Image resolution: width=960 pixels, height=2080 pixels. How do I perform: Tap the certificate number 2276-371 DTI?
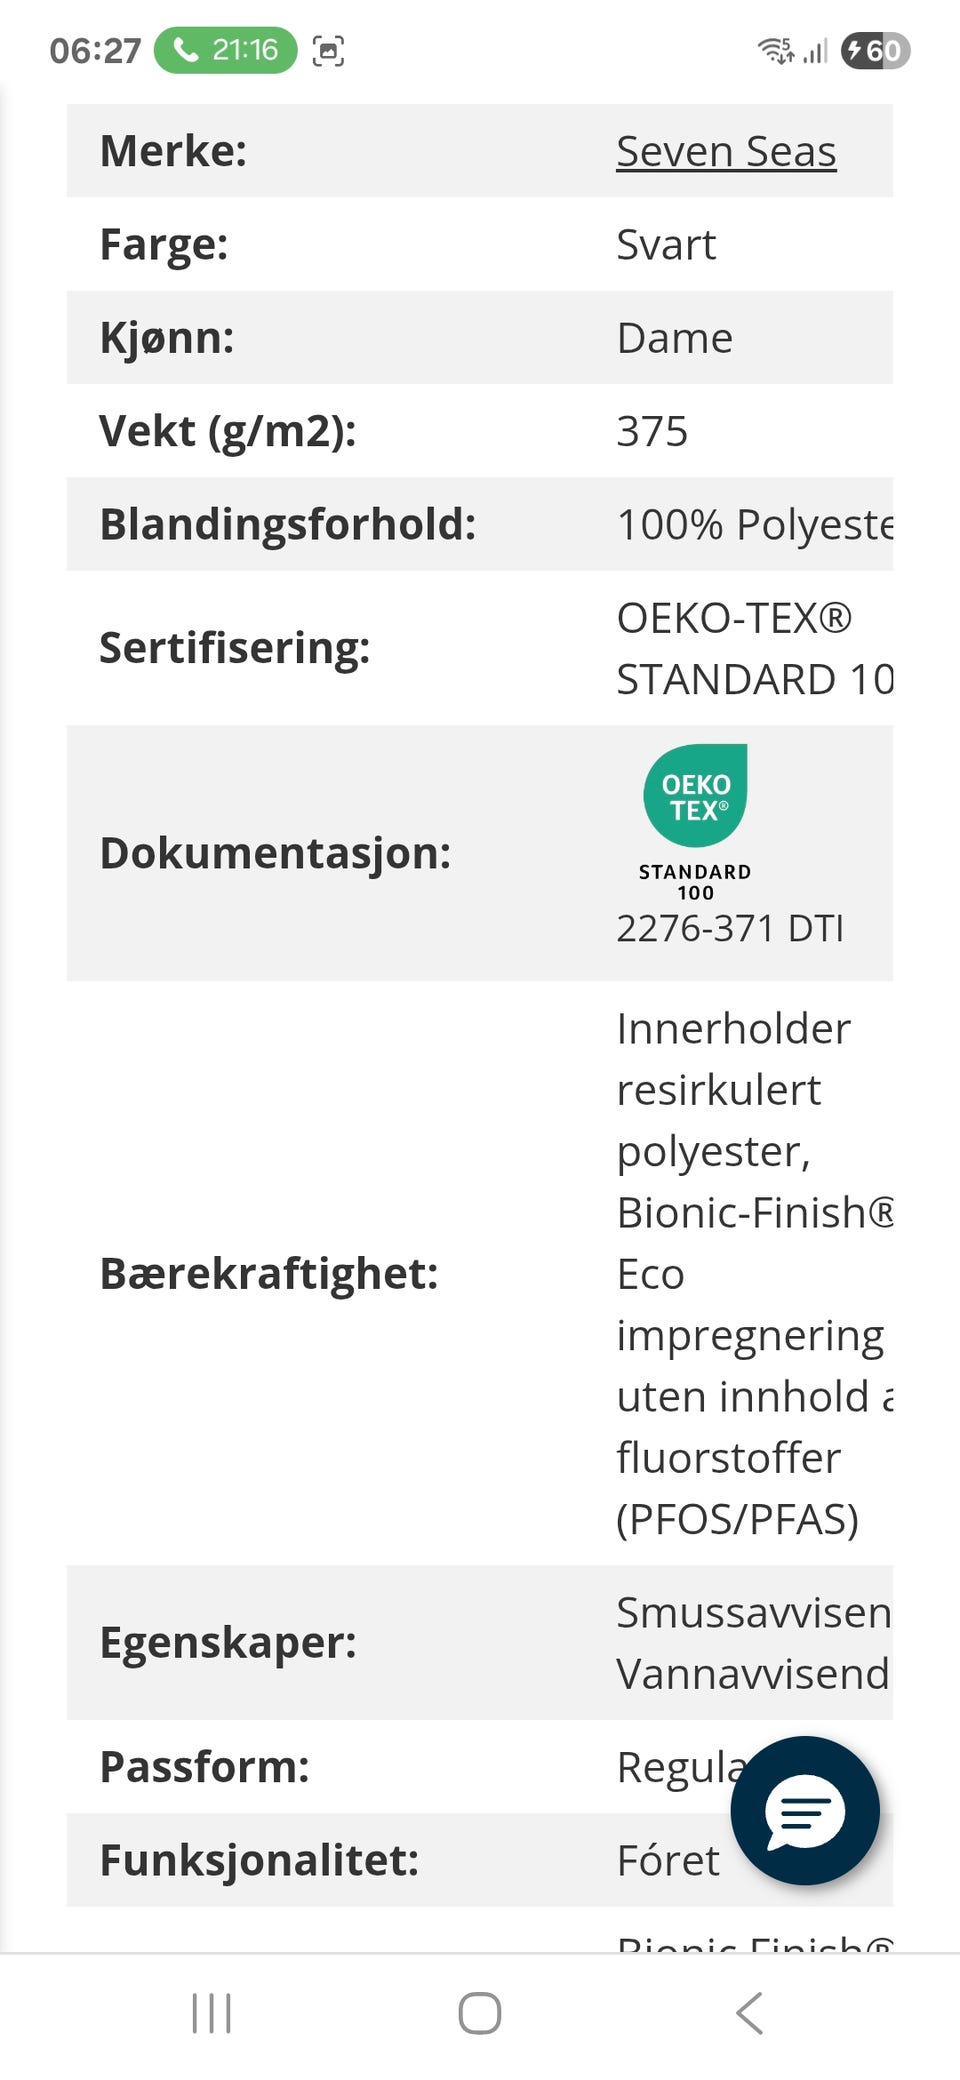point(730,929)
